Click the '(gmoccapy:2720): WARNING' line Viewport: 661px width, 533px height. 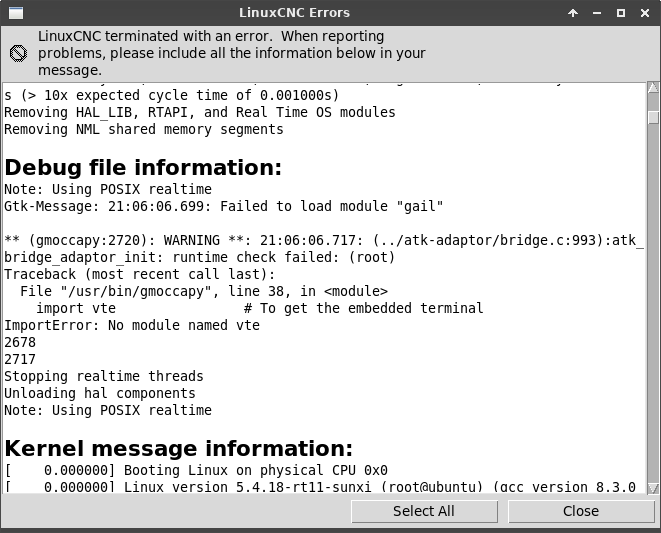[x=324, y=240]
